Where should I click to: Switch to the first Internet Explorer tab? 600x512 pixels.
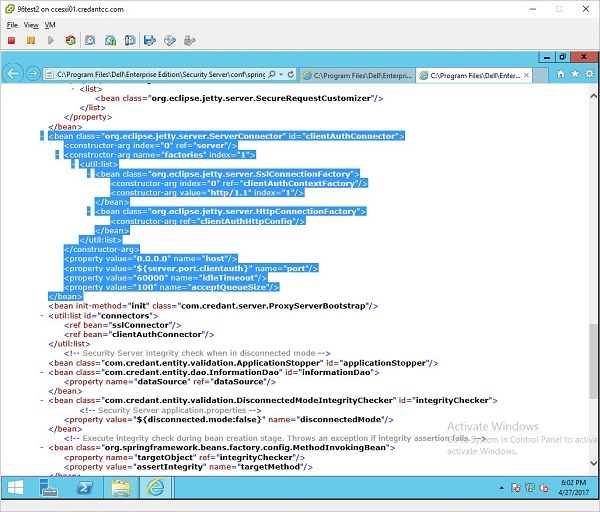358,75
